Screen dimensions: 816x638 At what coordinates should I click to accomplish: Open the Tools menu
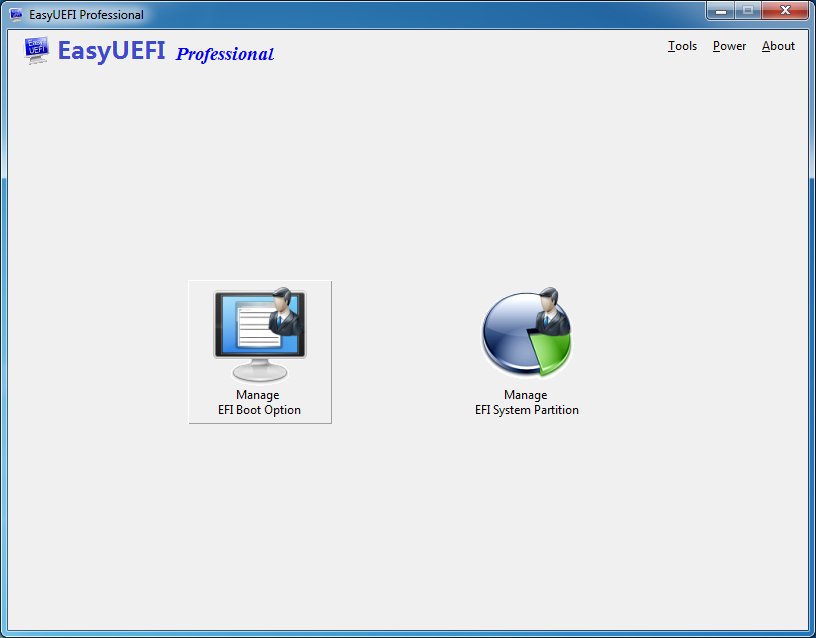pyautogui.click(x=682, y=46)
